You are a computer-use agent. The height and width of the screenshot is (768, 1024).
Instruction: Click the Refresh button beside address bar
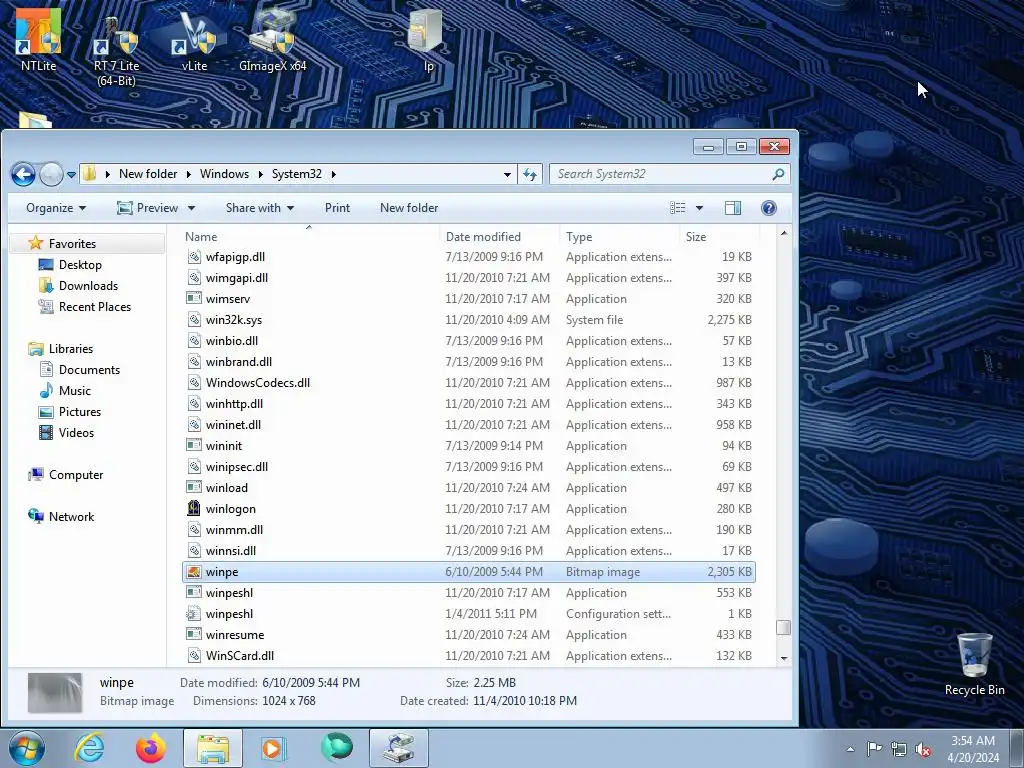point(530,174)
